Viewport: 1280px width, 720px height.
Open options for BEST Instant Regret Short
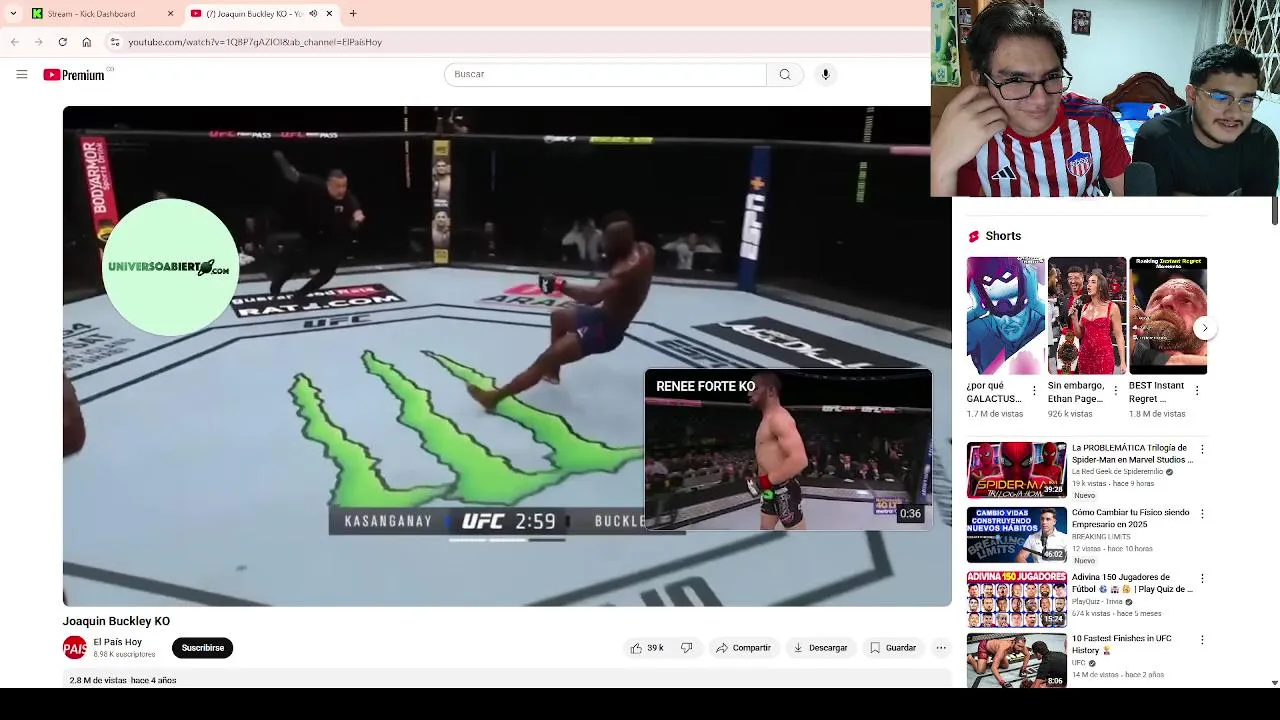coord(1197,391)
